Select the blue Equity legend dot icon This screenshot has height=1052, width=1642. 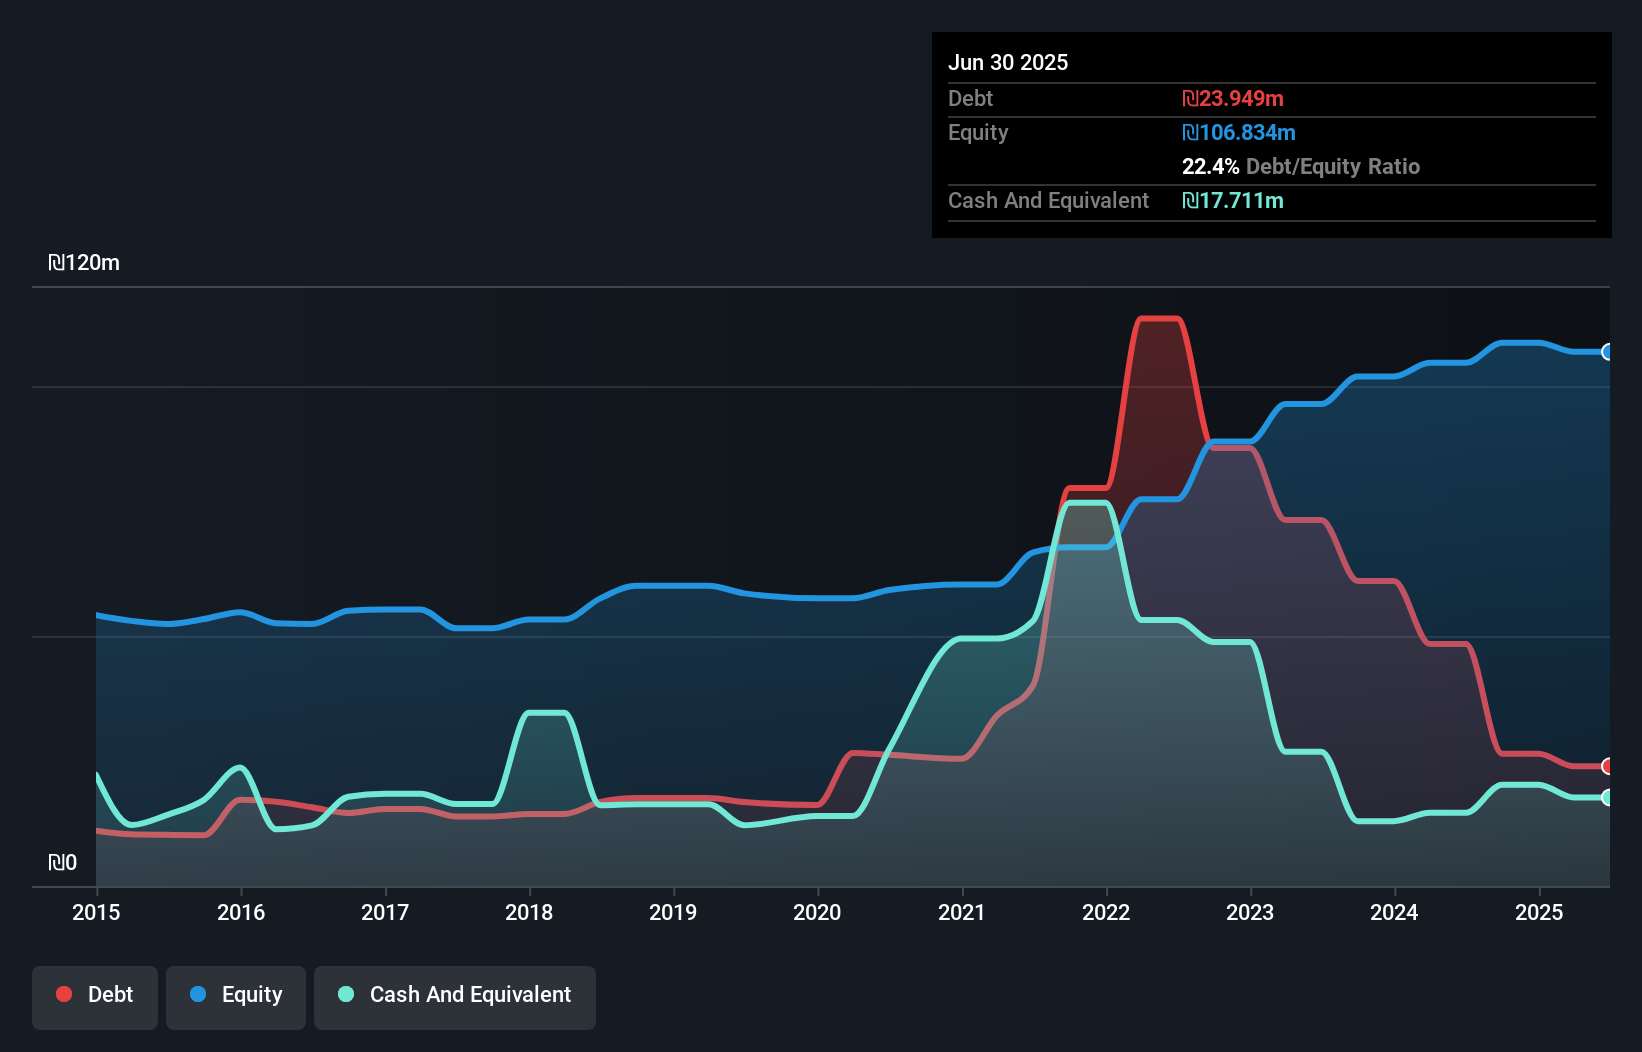coord(199,994)
